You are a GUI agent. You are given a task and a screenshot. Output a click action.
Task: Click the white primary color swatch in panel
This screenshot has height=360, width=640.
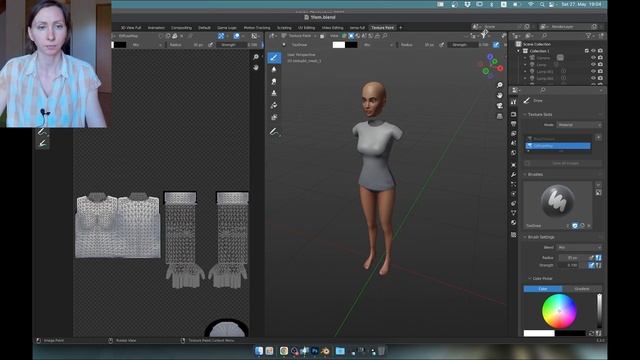(539, 333)
